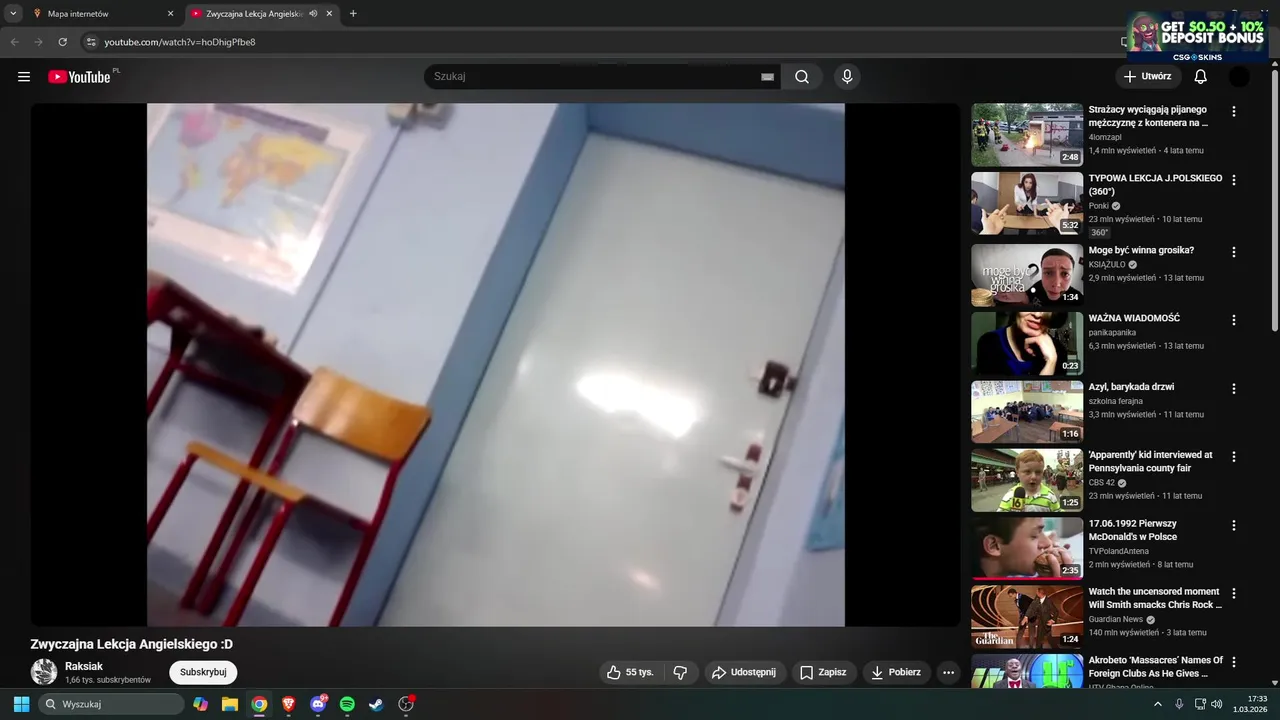The height and width of the screenshot is (720, 1280).
Task: Go to the YouTube home logo
Action: point(79,77)
